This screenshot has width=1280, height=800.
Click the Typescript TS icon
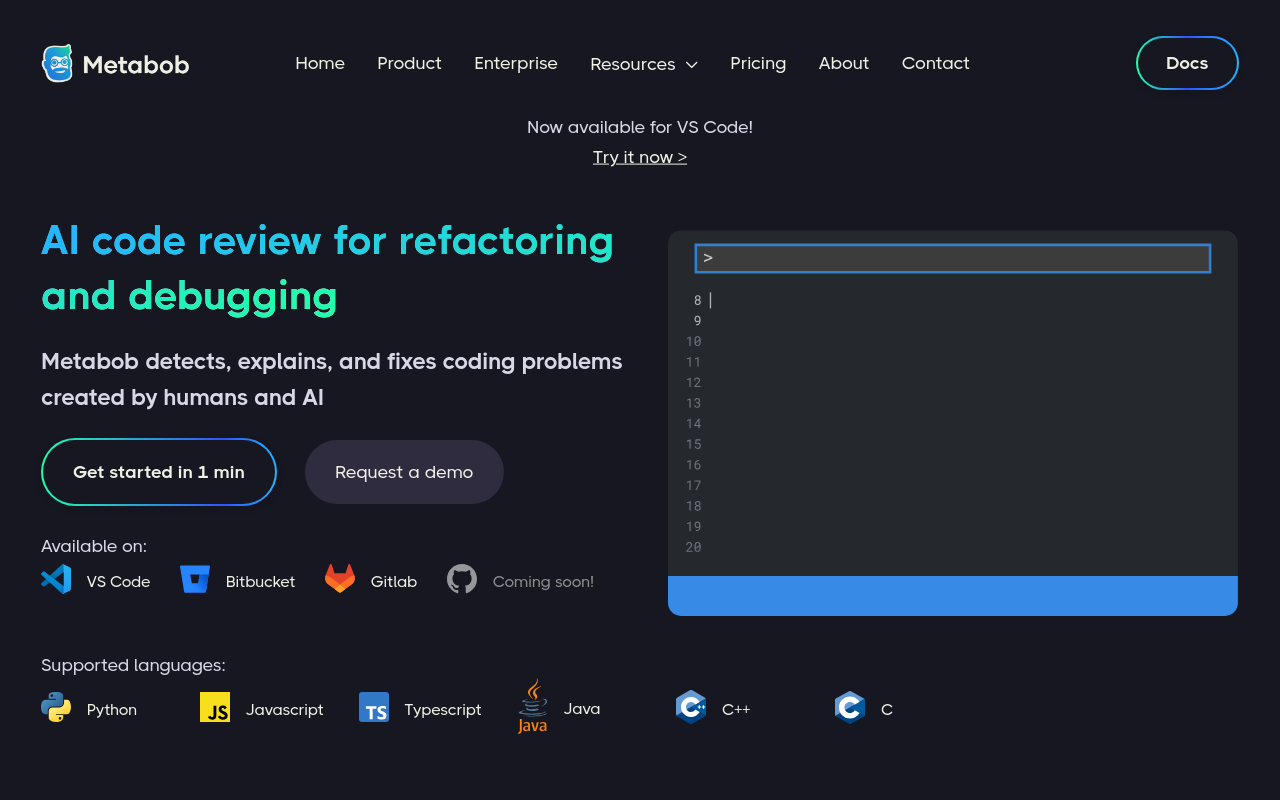click(x=374, y=707)
